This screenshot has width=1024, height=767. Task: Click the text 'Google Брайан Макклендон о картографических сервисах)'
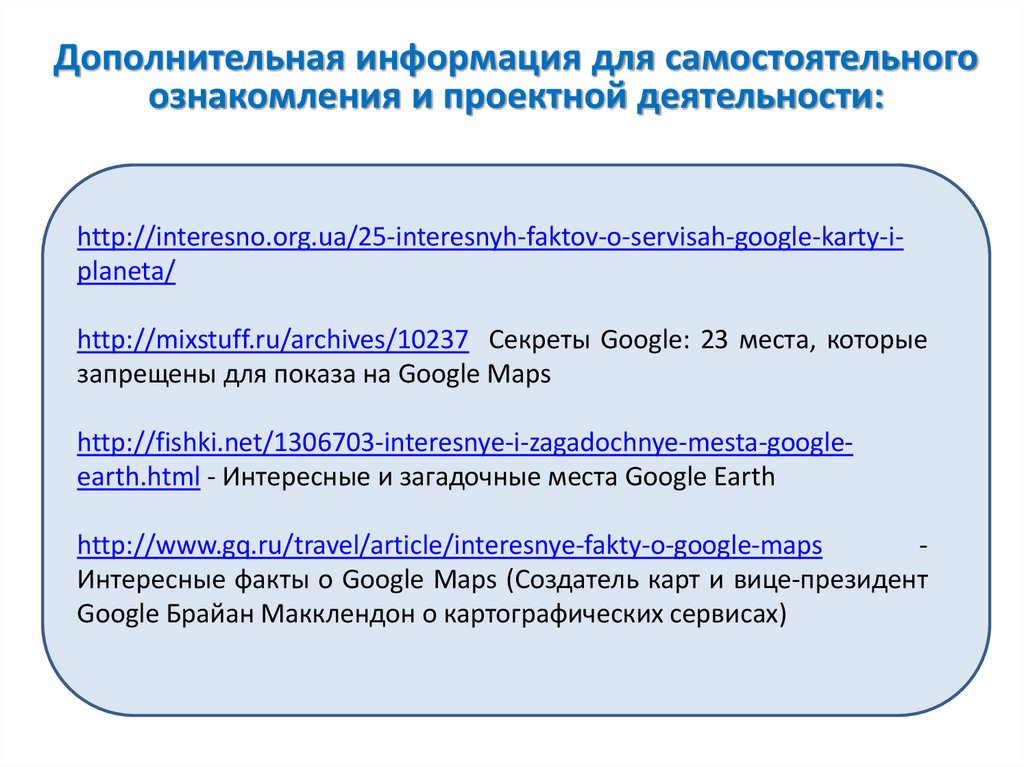click(x=432, y=614)
